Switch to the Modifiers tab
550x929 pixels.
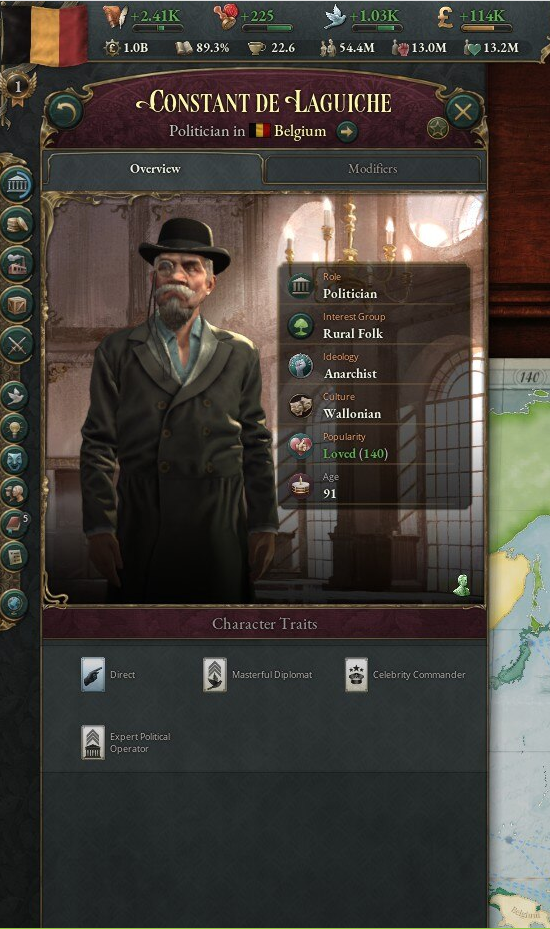click(x=373, y=169)
